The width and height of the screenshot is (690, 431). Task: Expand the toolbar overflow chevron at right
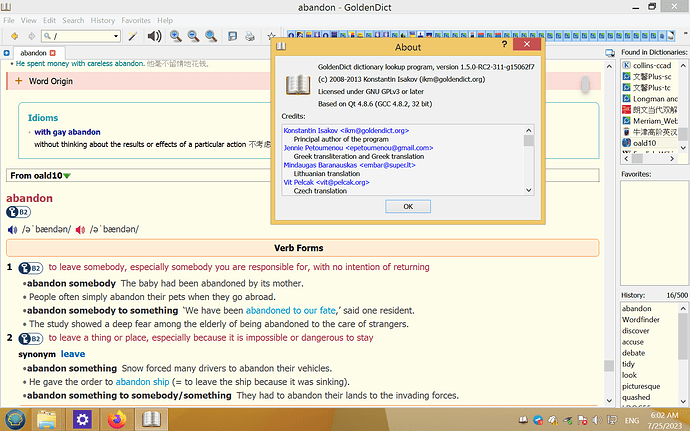point(685,33)
